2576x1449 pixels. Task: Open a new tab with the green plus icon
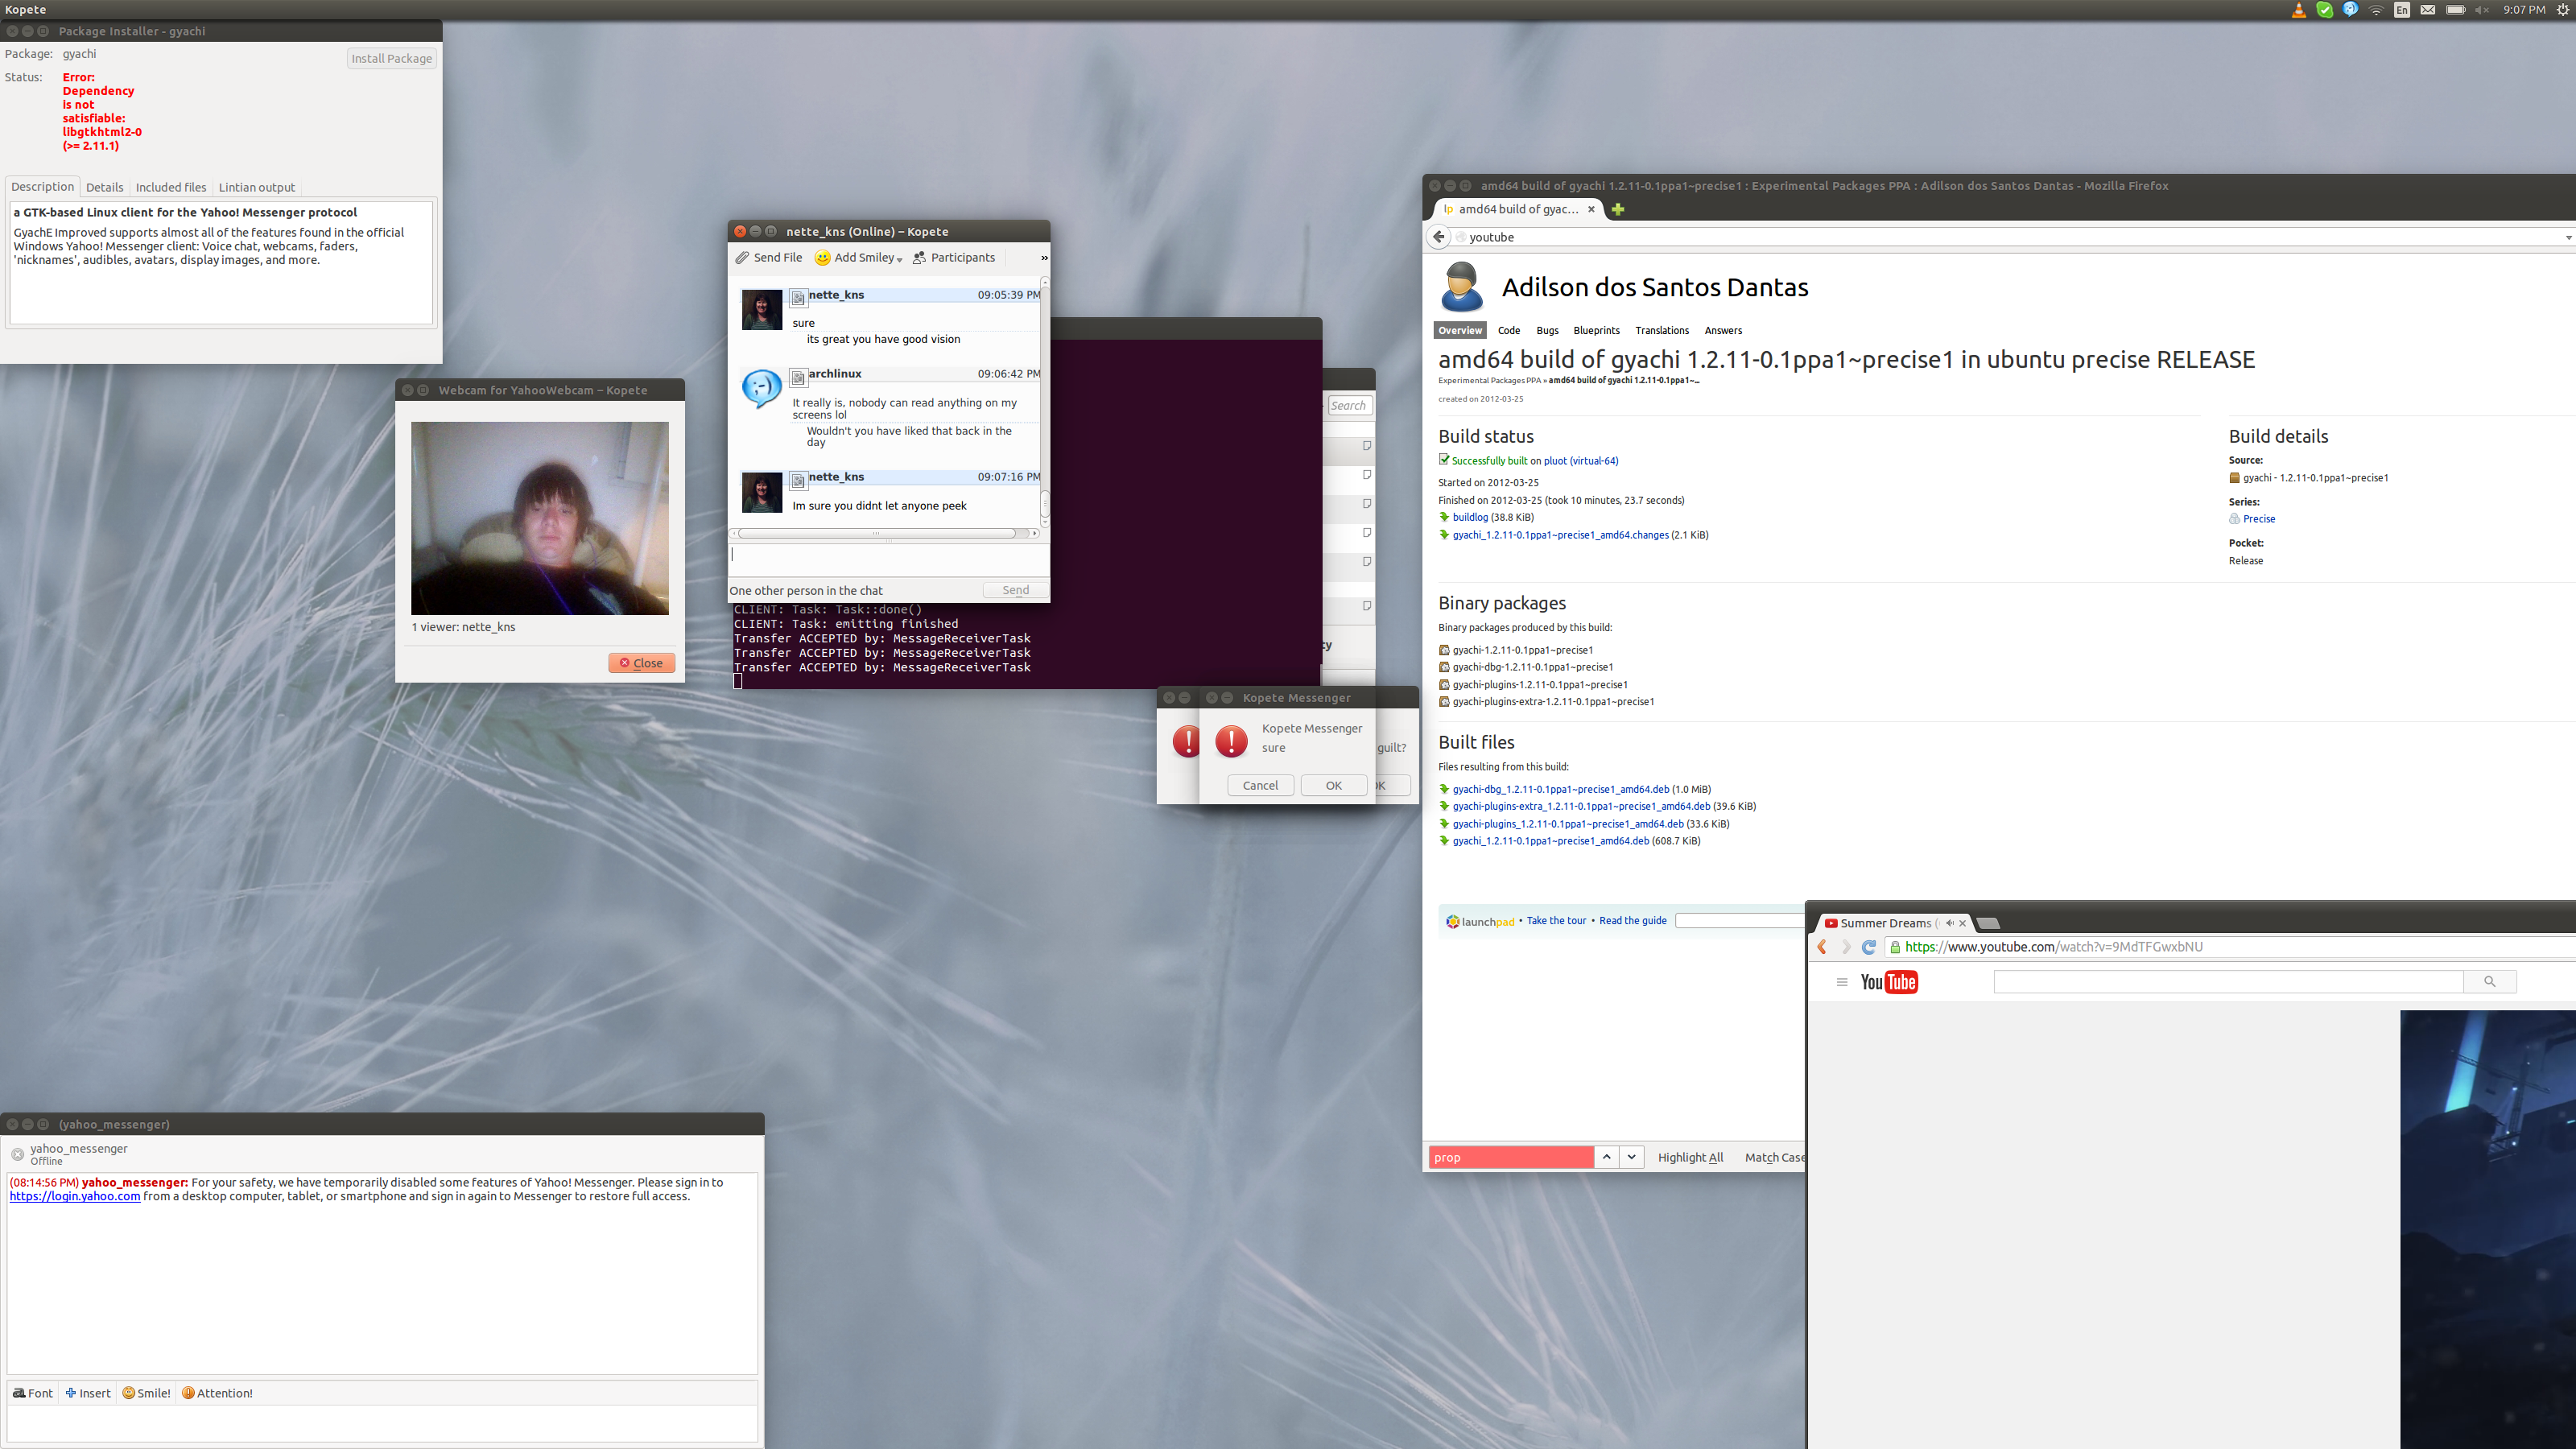(x=1618, y=209)
